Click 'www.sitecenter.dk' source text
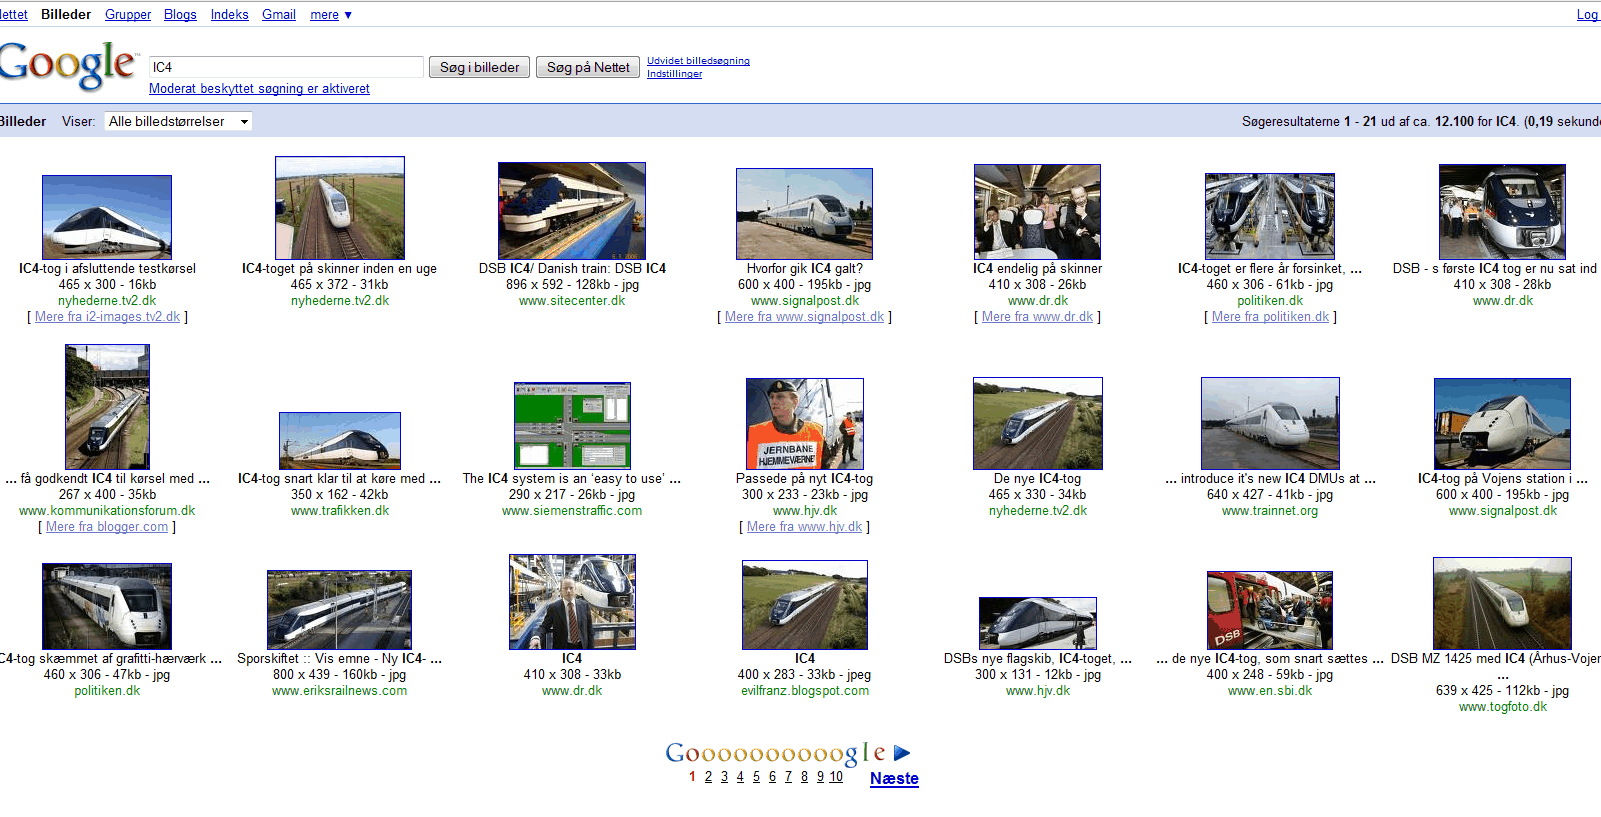 point(572,300)
